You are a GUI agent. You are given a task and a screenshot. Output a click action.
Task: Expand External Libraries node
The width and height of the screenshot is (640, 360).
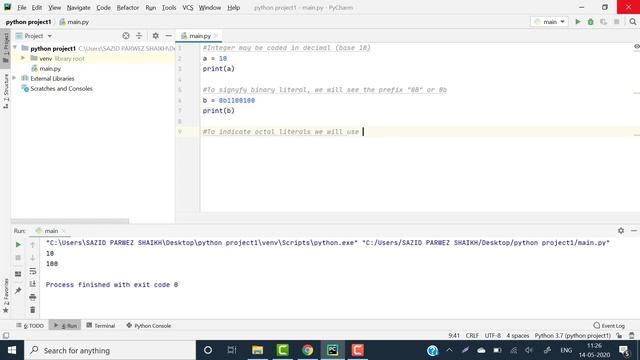[15, 78]
